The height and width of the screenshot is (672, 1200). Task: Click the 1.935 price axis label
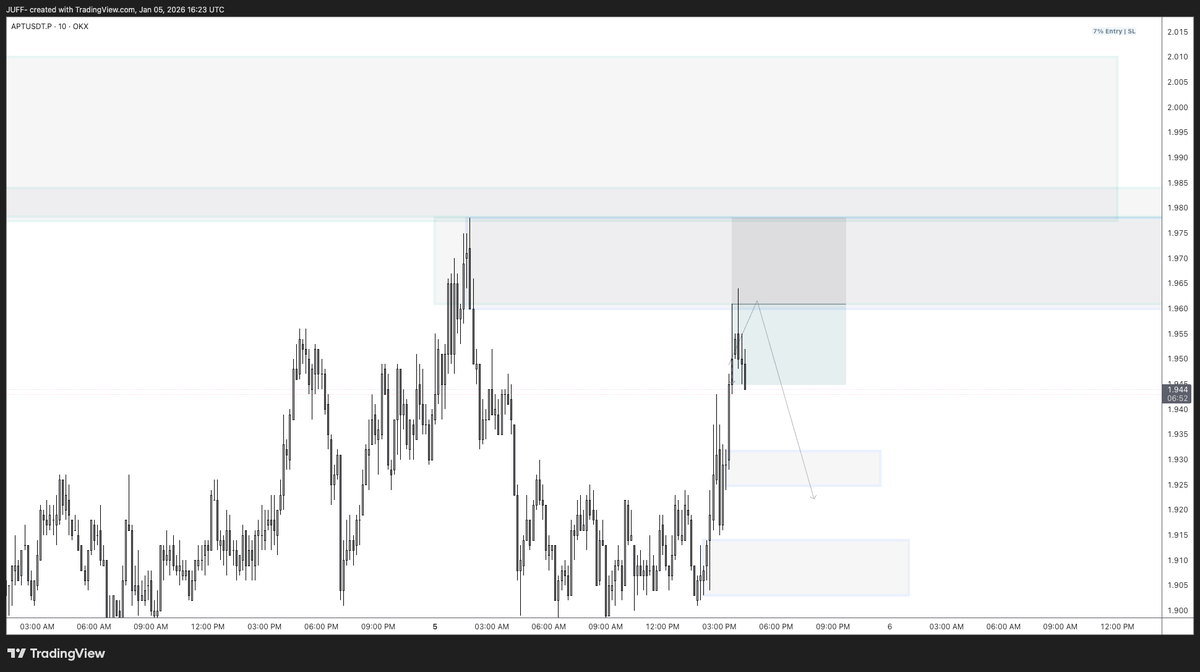click(x=1176, y=435)
